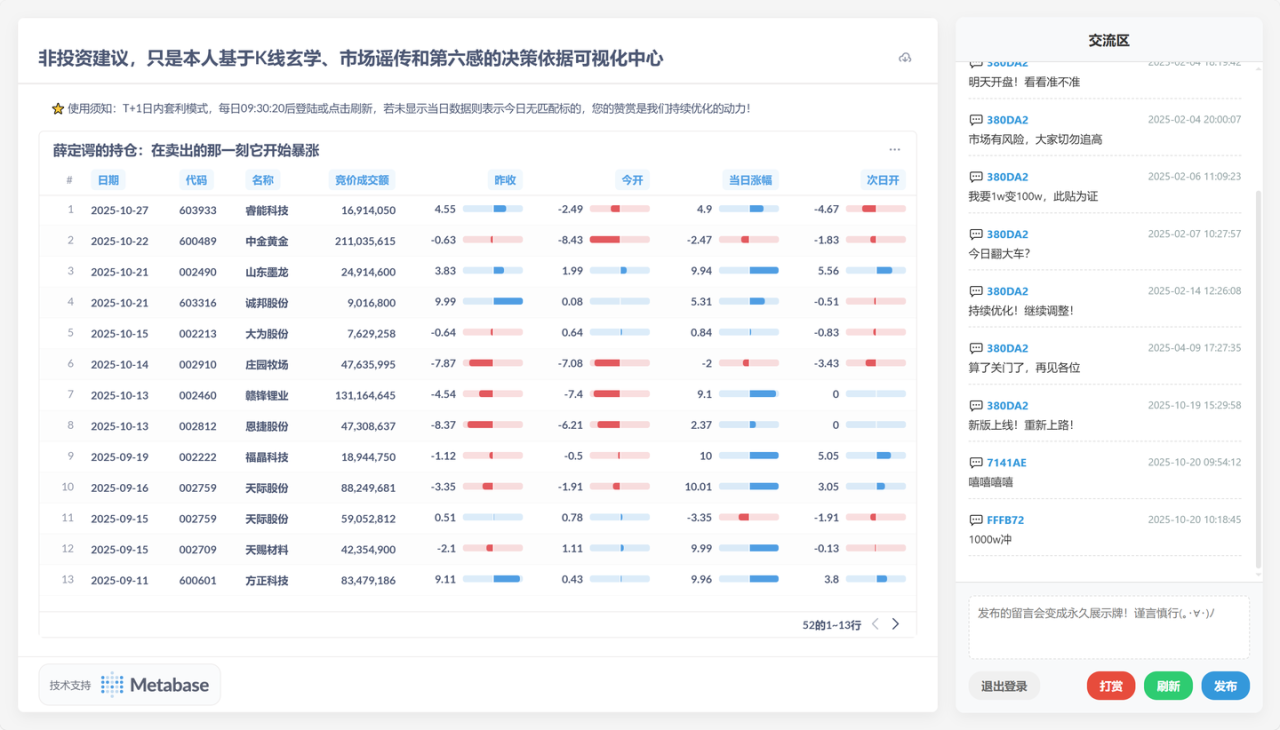The height and width of the screenshot is (730, 1280).
Task: Focus the message input text area
Action: tap(1108, 628)
